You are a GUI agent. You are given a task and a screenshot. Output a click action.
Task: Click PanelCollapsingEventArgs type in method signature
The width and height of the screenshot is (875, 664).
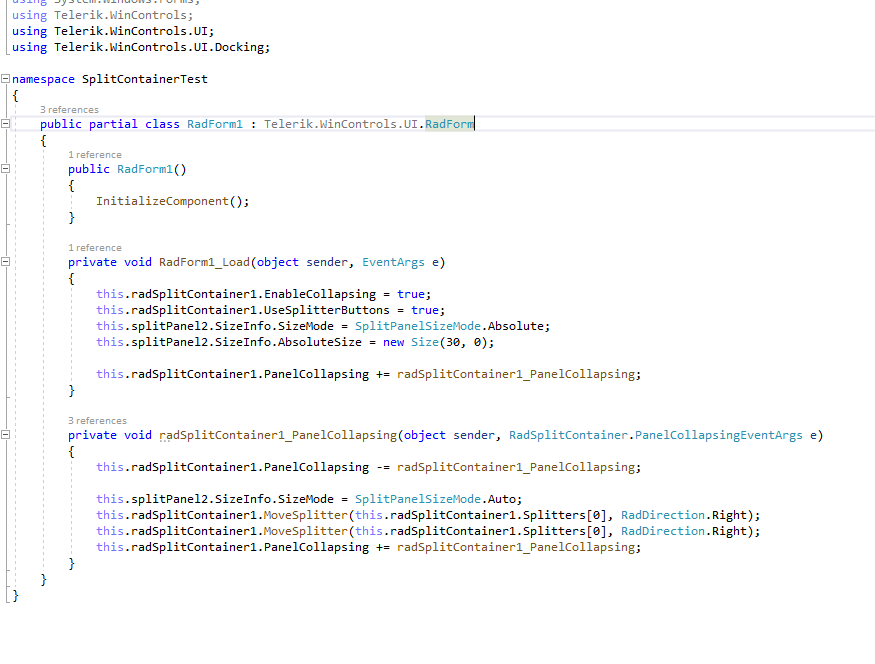[718, 435]
